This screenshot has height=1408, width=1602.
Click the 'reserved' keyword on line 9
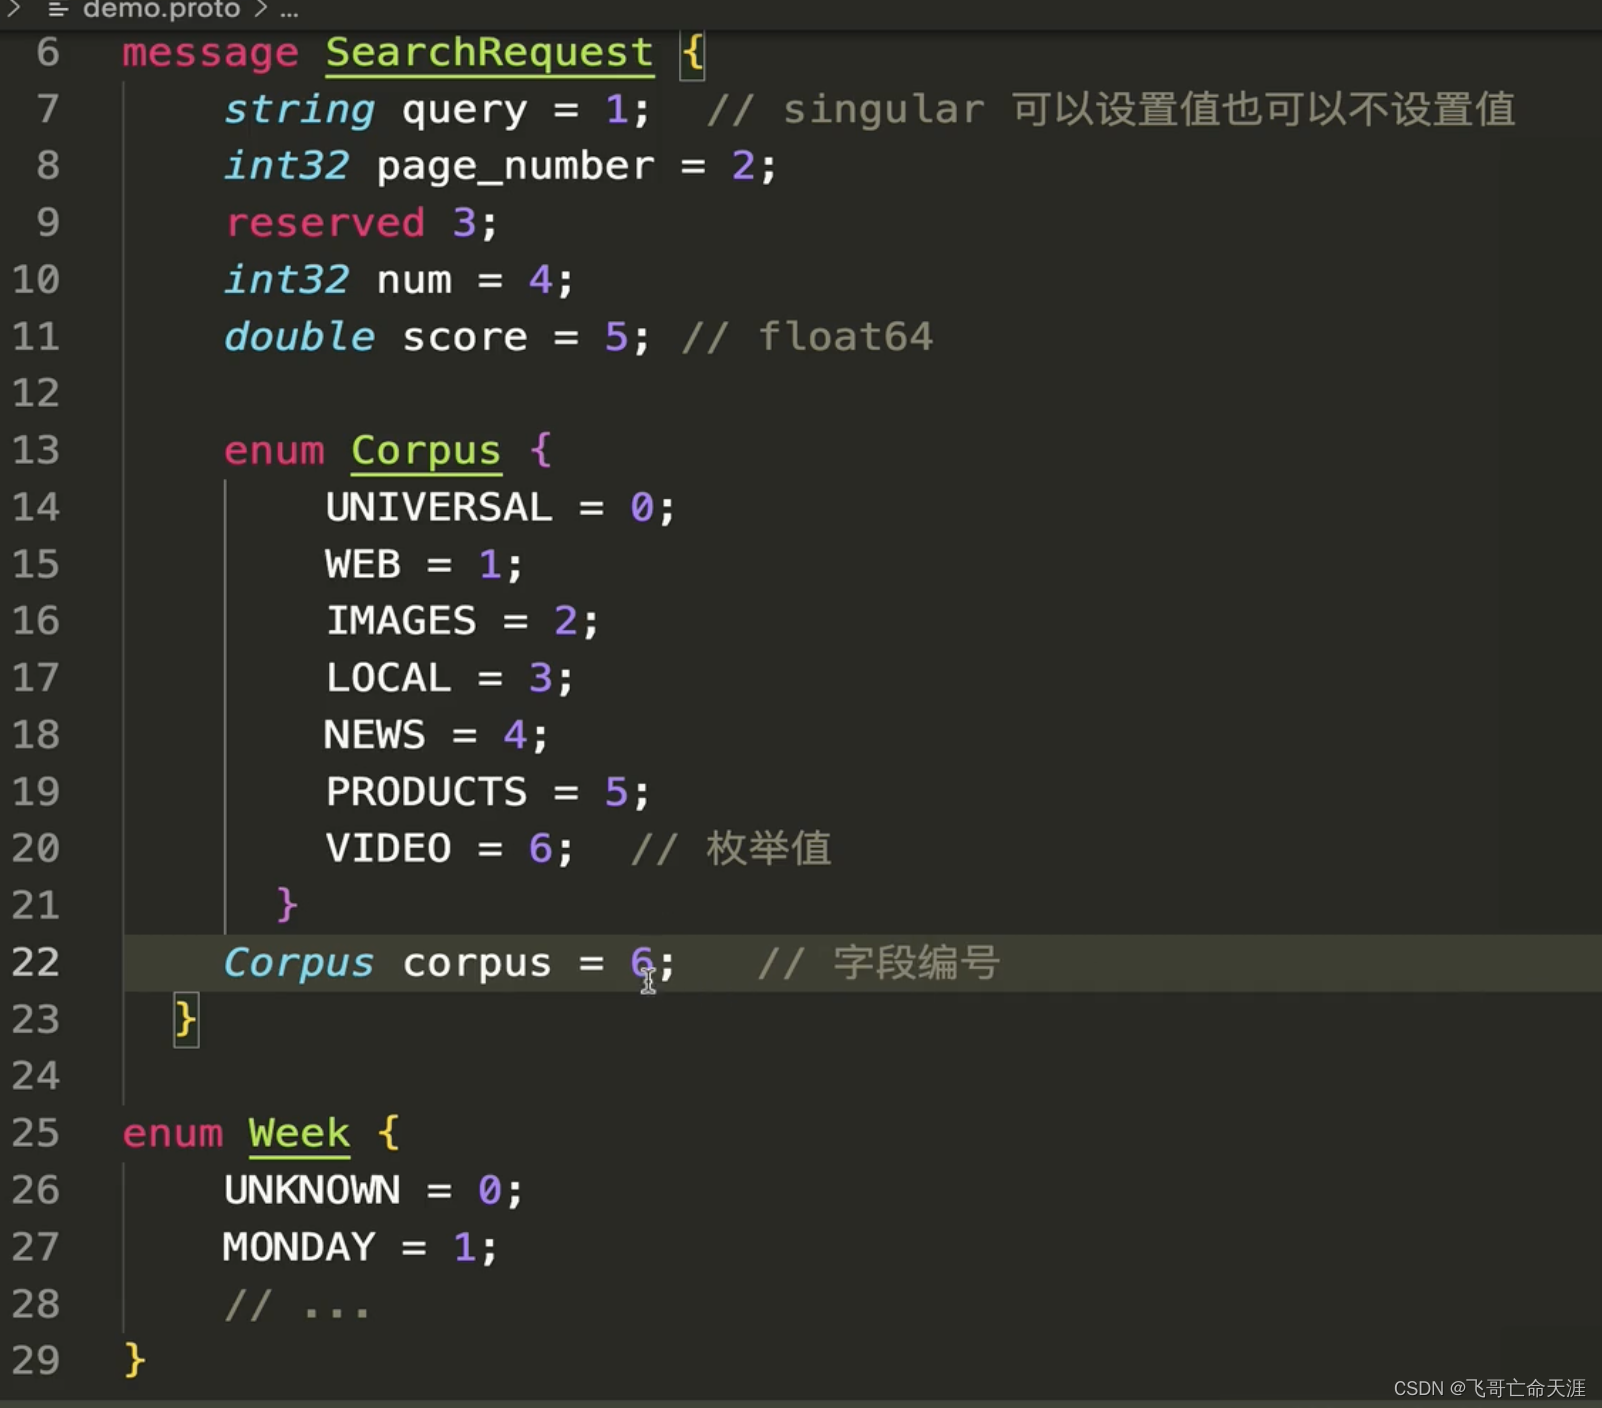pos(325,223)
